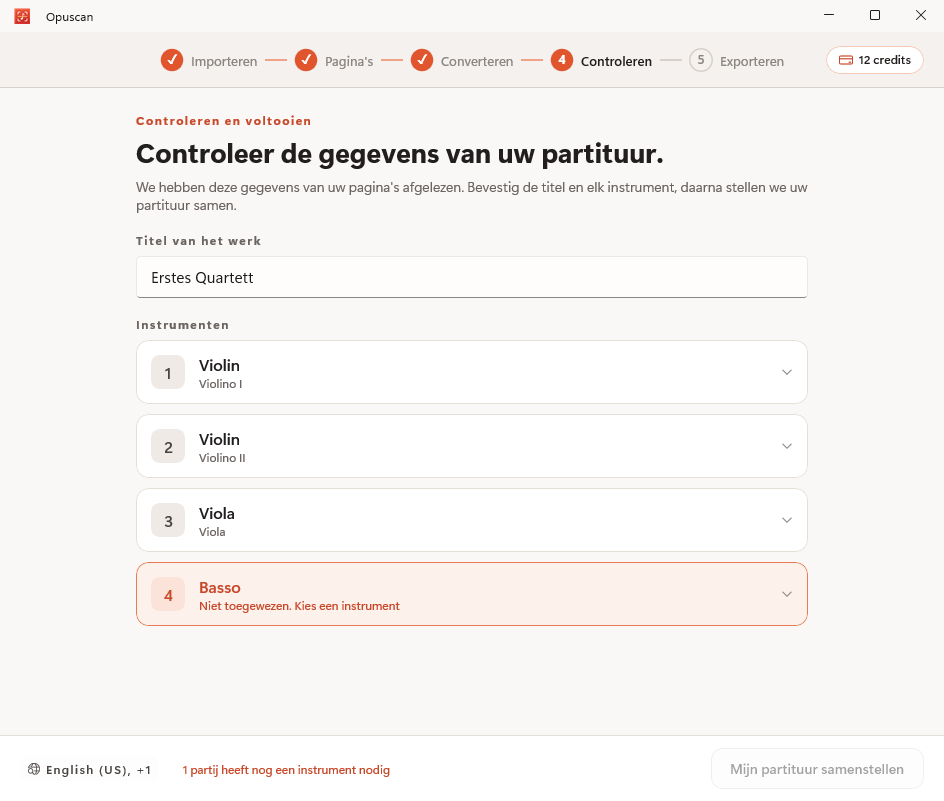Viewport: 944px width, 801px height.
Task: Click number badge 1 of Violino I
Action: coord(168,372)
